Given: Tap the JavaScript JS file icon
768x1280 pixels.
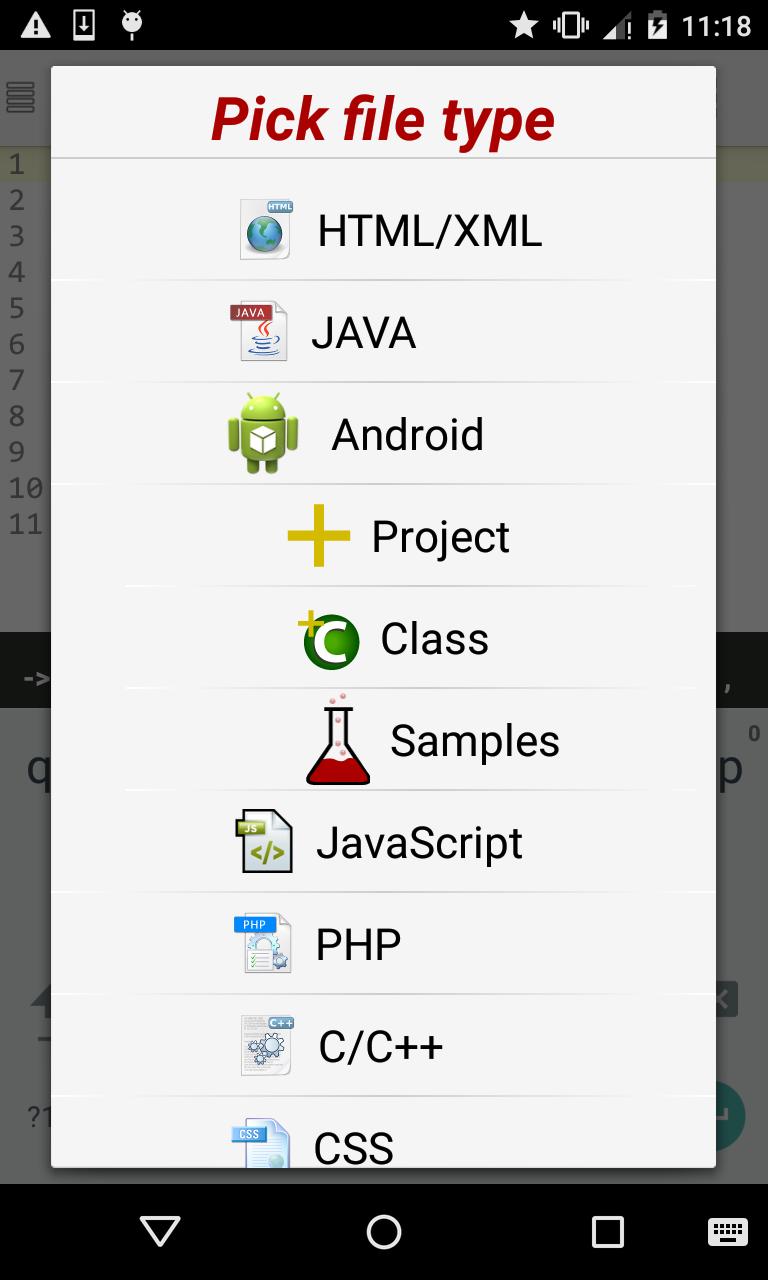Looking at the screenshot, I should (x=264, y=842).
